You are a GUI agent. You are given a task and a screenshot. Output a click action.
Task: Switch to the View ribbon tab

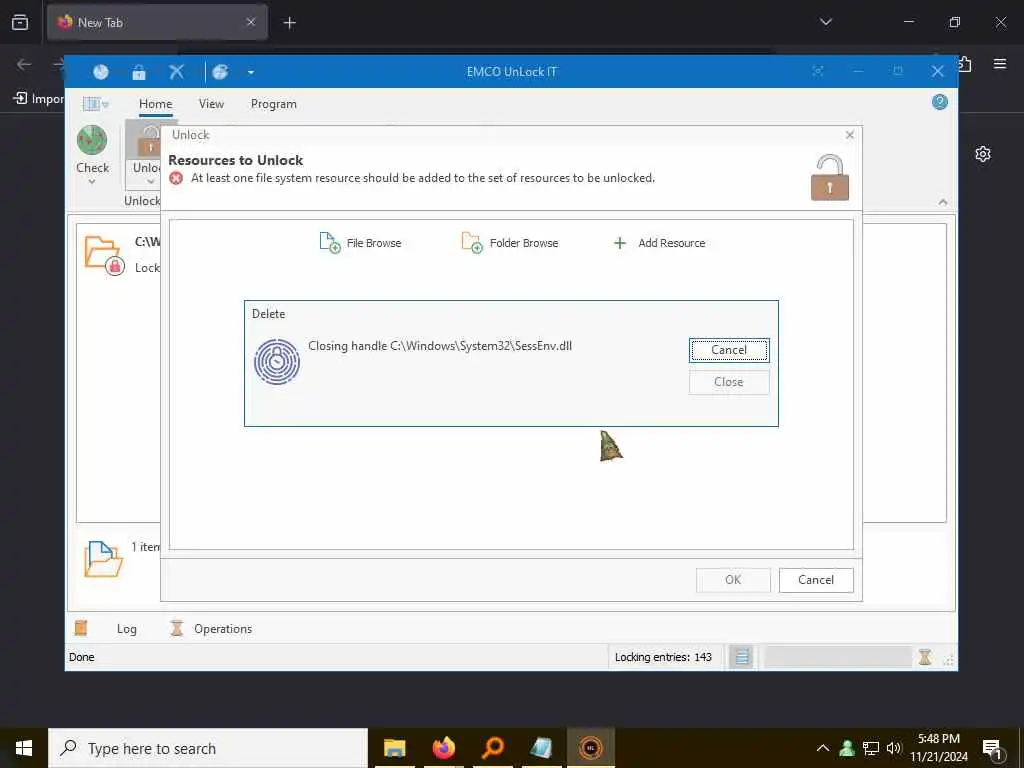pos(211,104)
